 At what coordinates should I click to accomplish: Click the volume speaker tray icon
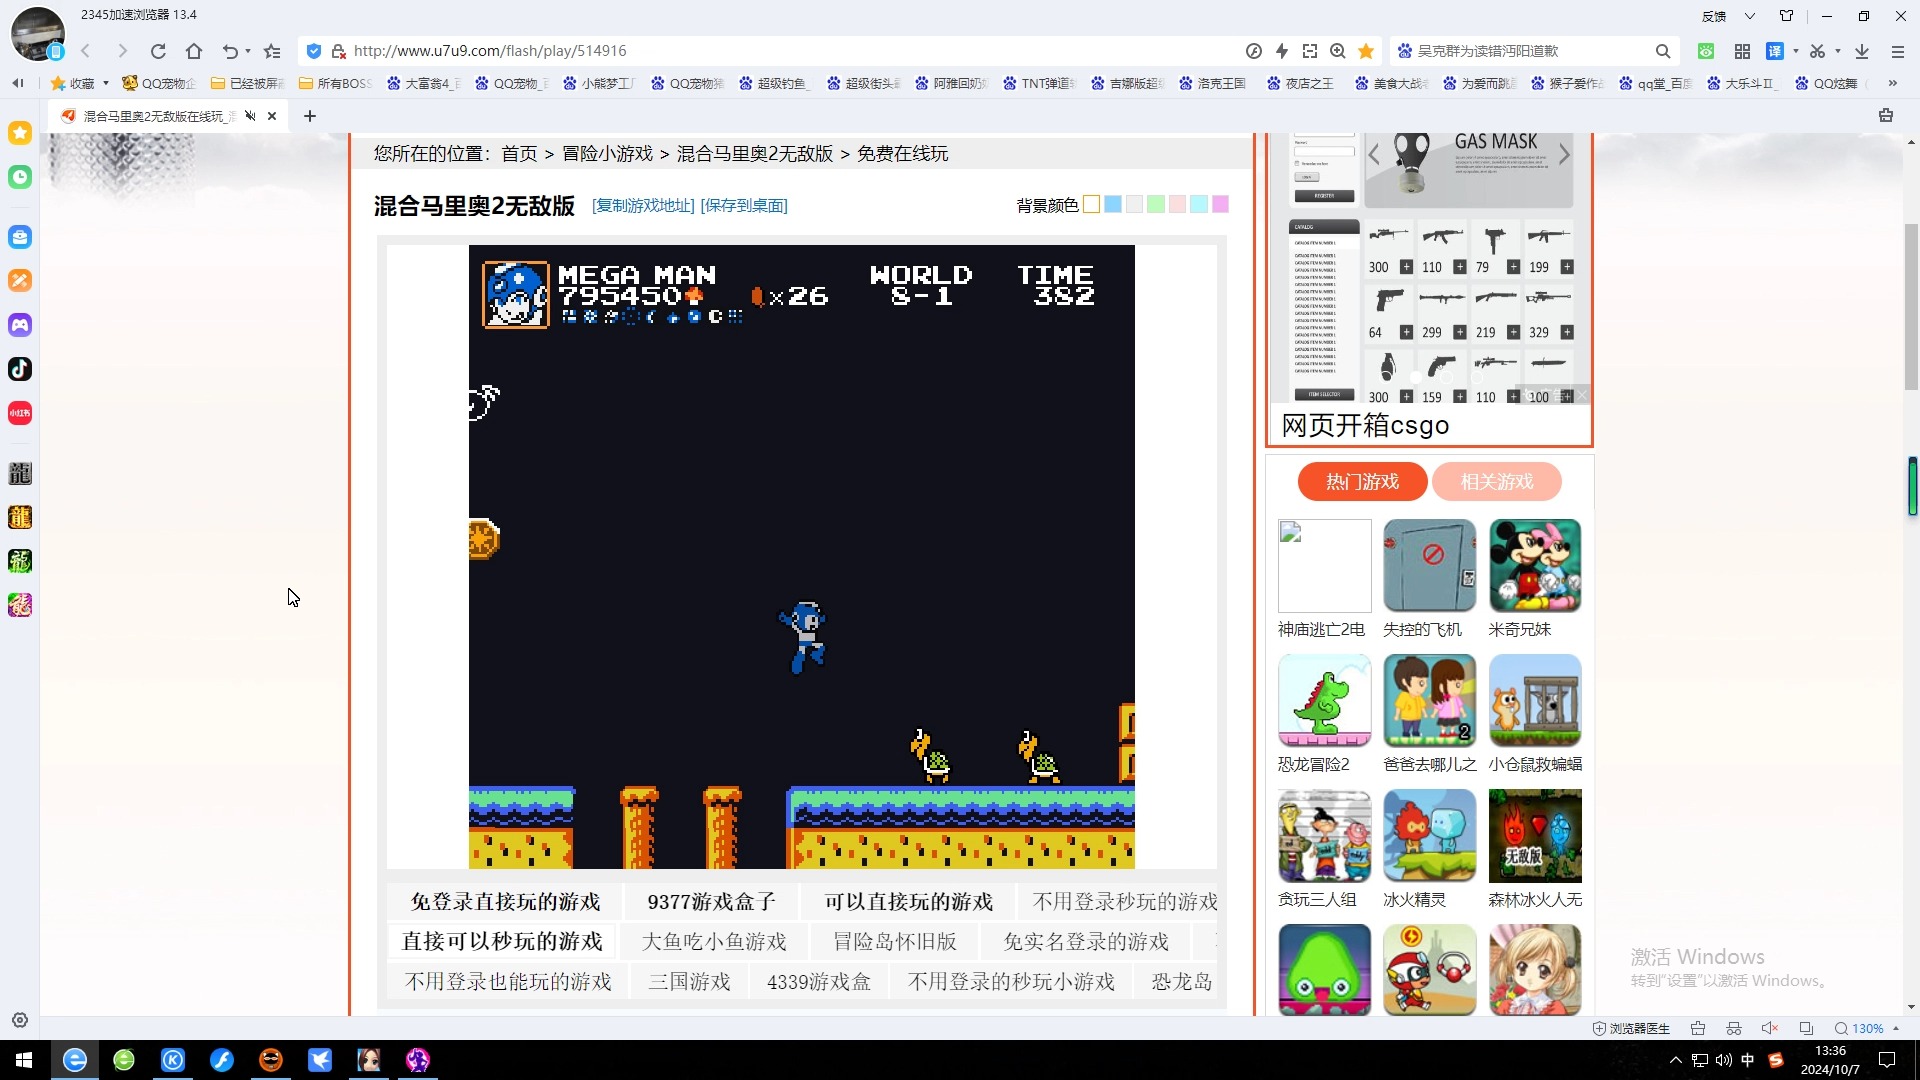[x=1723, y=1060]
